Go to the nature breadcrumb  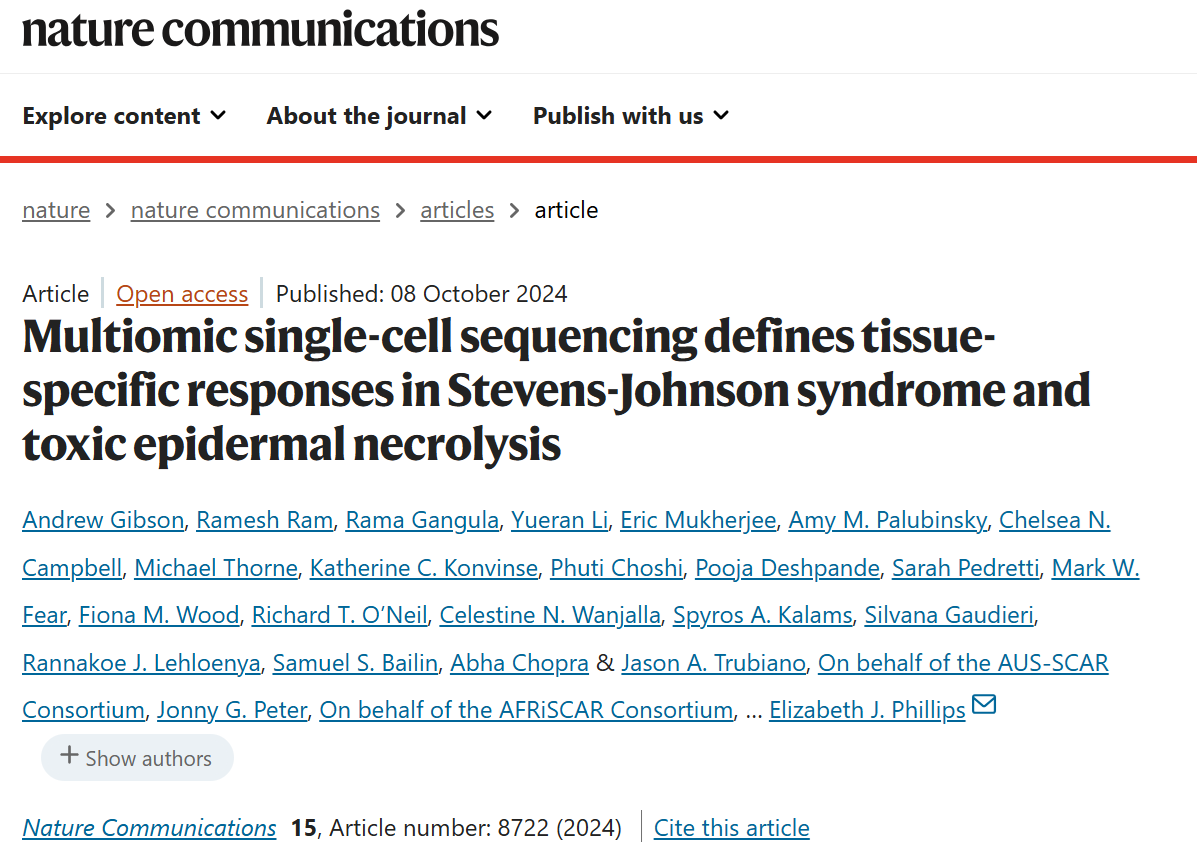[56, 210]
